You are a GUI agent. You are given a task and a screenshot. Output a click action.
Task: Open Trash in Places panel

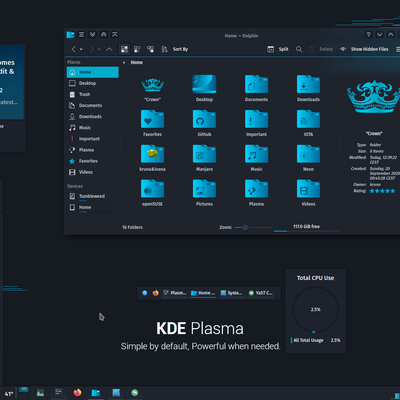coord(92,94)
